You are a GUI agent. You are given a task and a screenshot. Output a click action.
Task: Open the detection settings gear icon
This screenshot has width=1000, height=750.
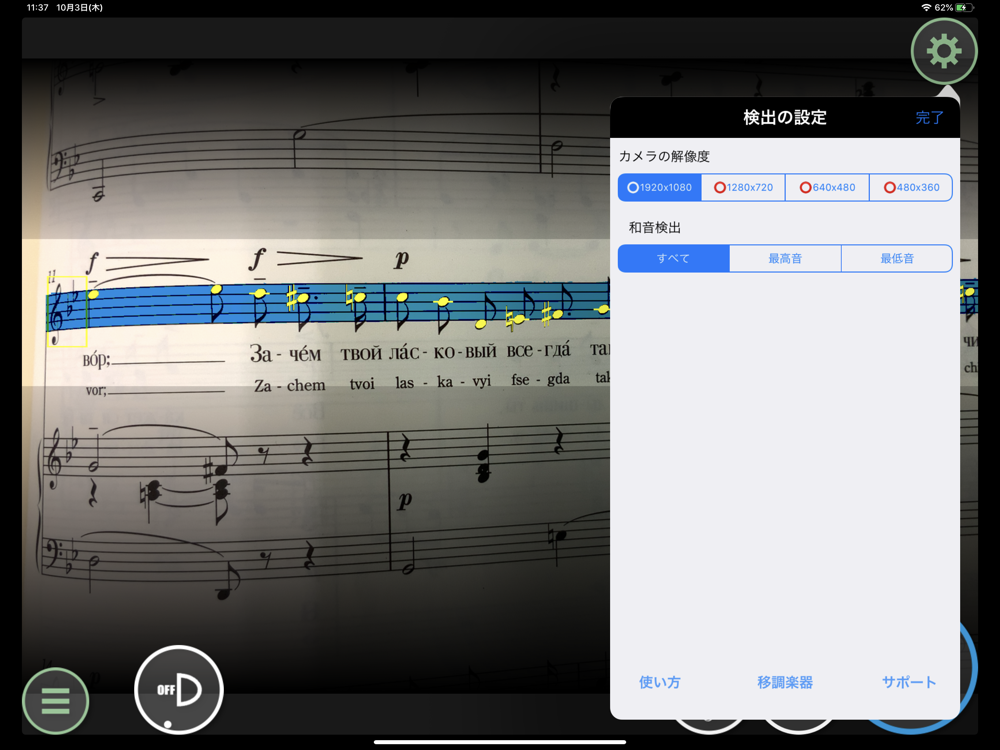(944, 51)
